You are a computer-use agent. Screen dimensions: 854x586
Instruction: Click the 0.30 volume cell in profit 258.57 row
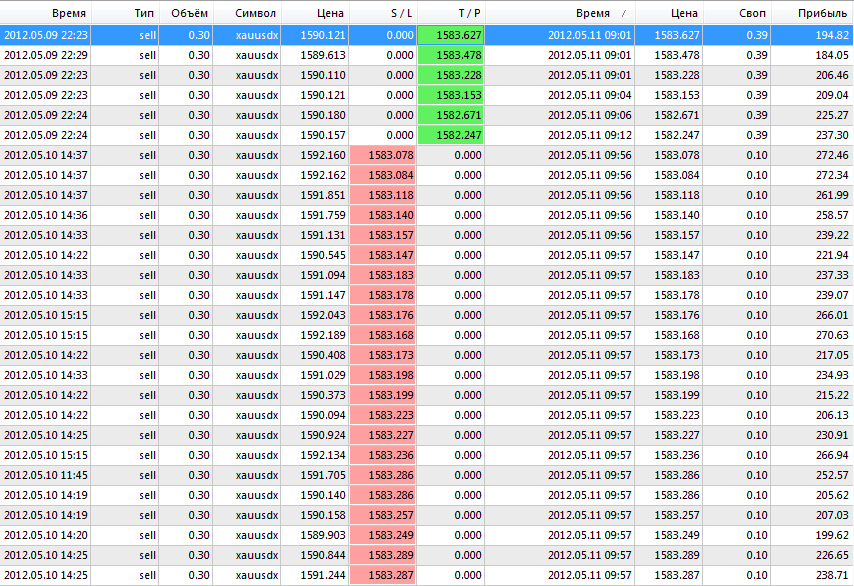(199, 215)
